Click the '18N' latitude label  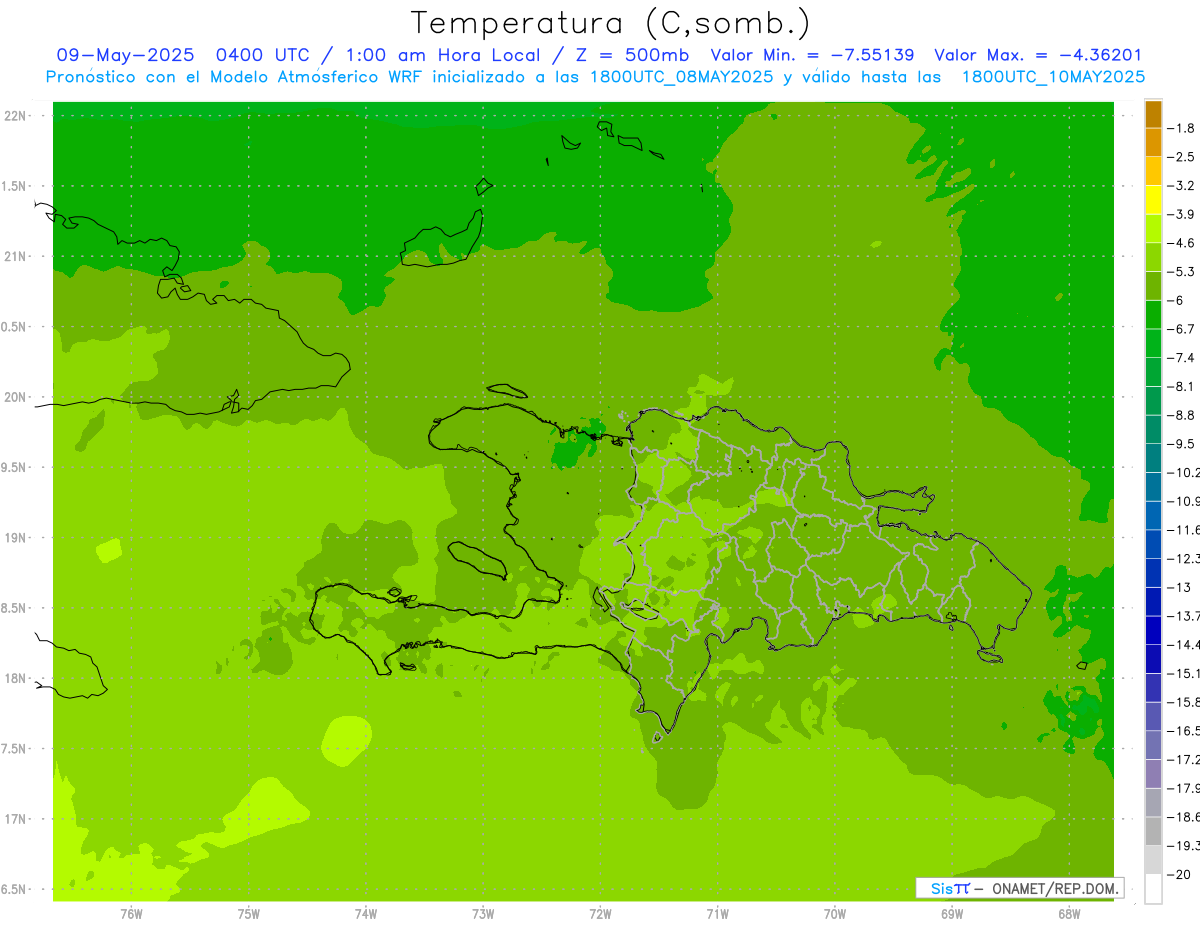17,679
